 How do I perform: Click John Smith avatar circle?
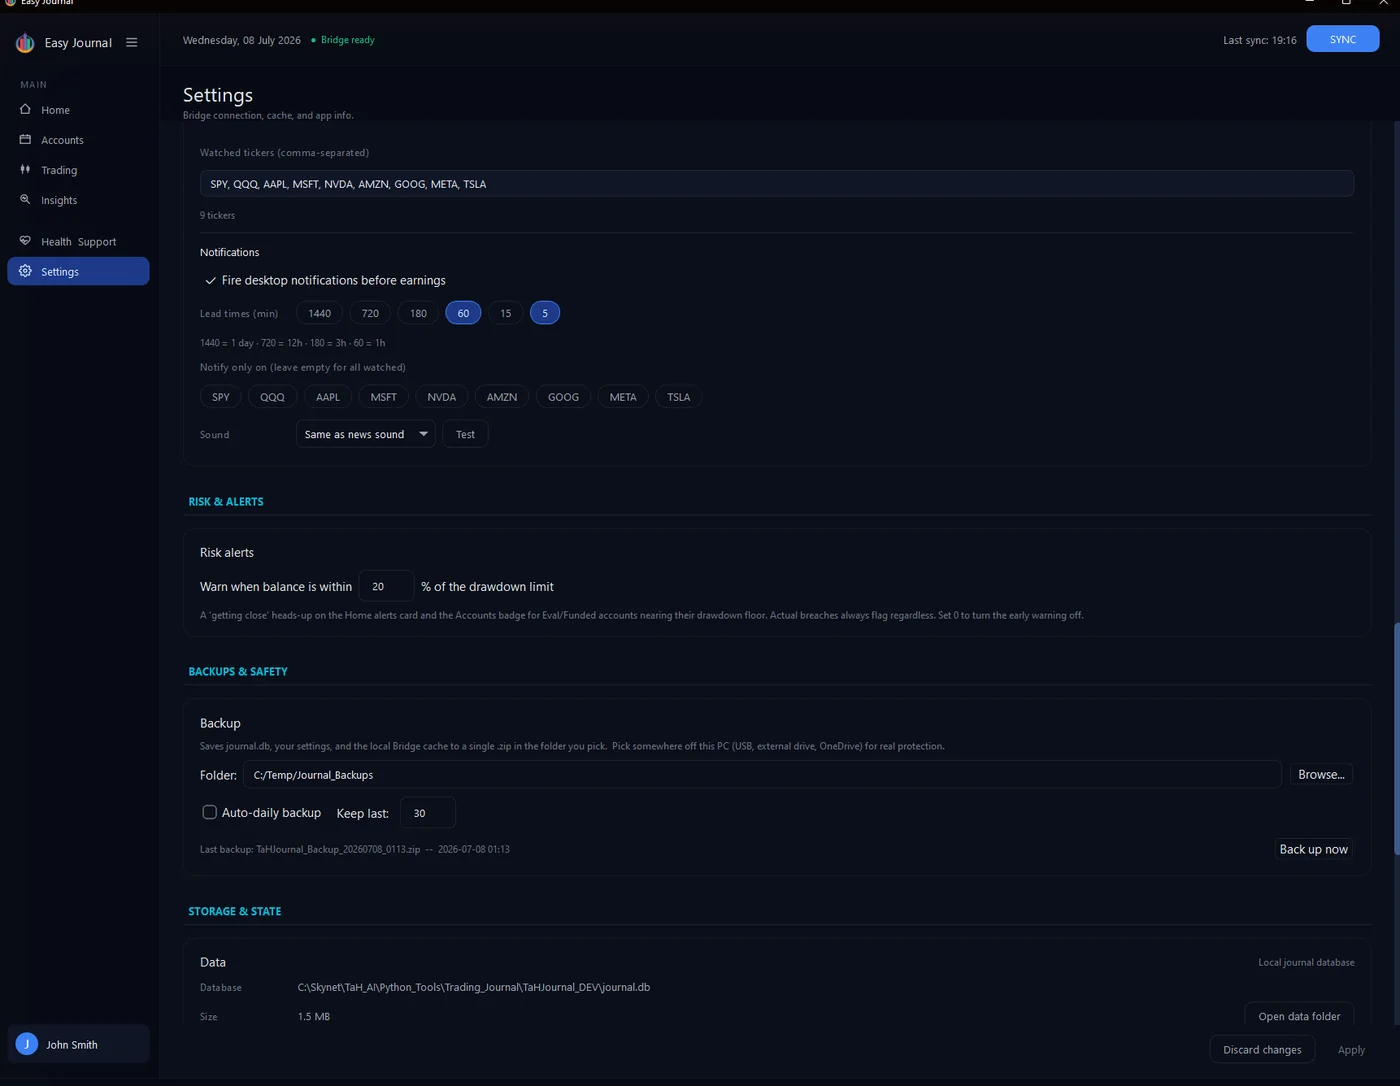(27, 1044)
